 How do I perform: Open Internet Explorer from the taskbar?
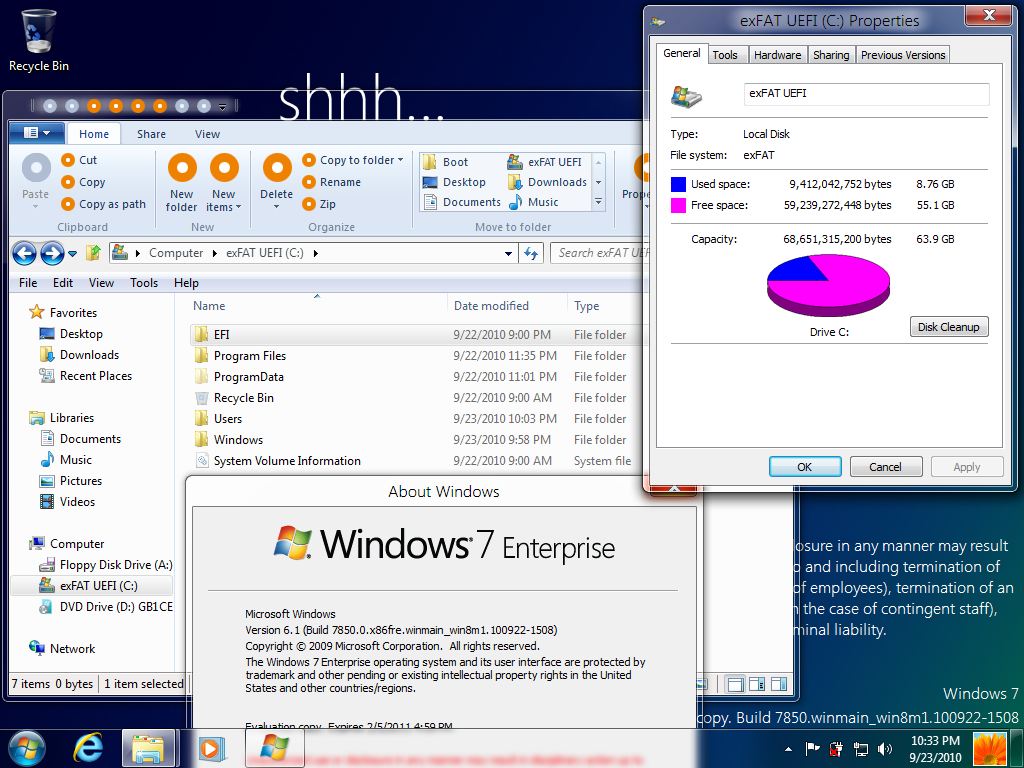(x=89, y=747)
